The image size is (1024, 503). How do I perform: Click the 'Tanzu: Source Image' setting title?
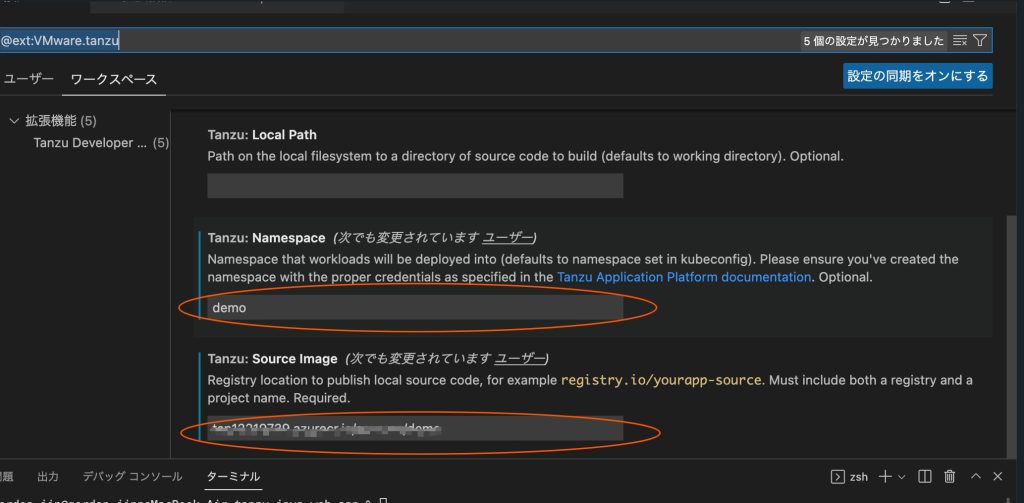click(x=272, y=359)
